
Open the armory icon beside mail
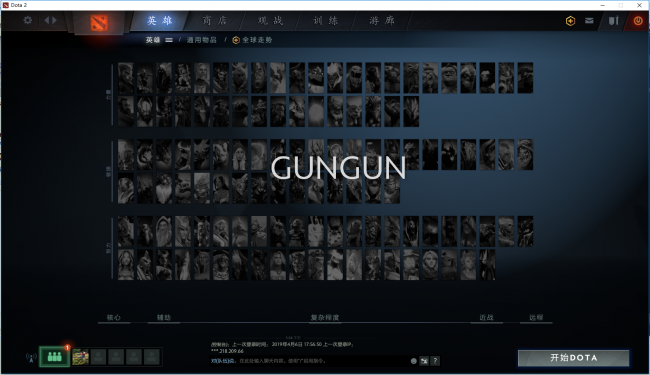[x=614, y=21]
